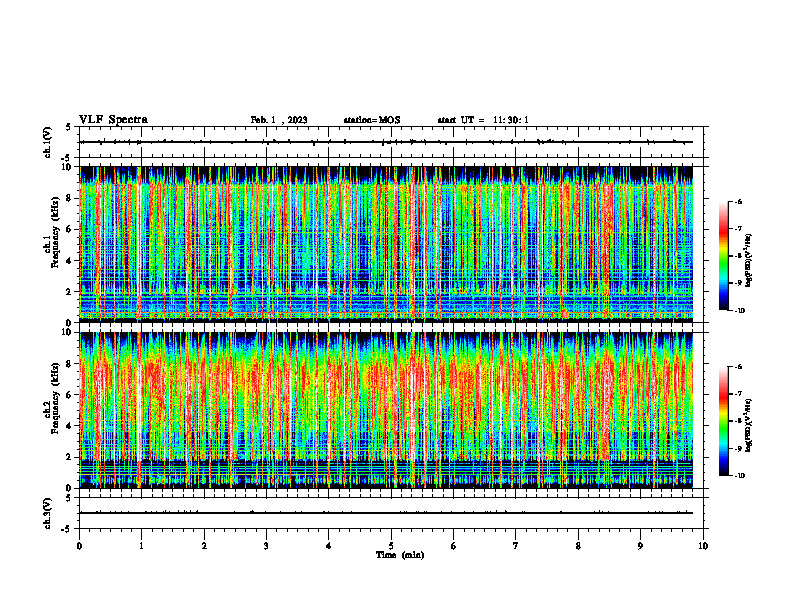
Task: Click the "-6" label on ch.1 color bar
Action: [x=738, y=202]
